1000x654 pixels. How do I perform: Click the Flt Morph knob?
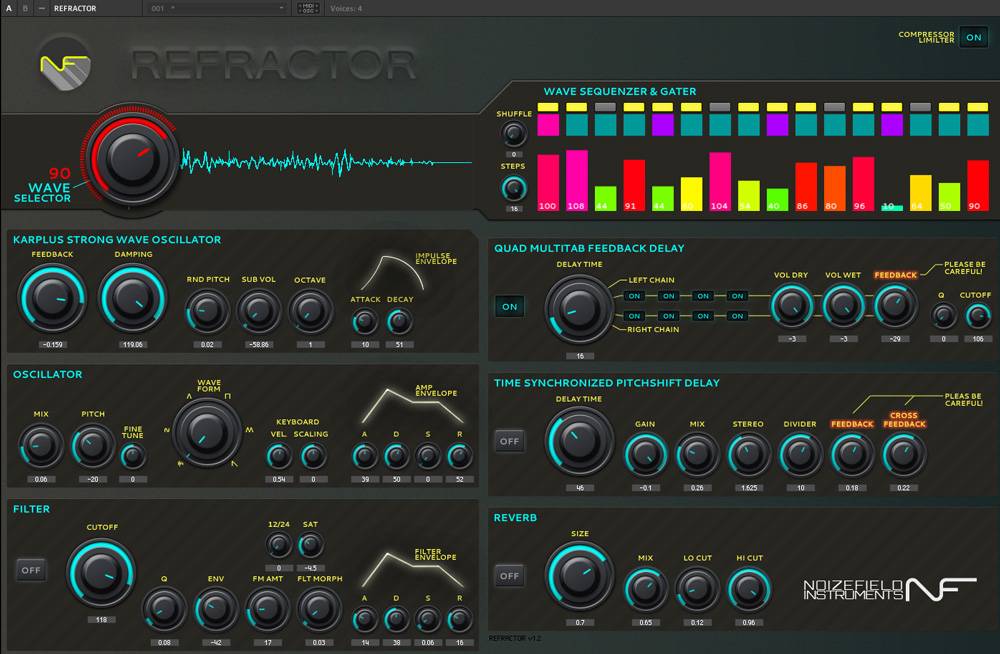pyautogui.click(x=319, y=609)
